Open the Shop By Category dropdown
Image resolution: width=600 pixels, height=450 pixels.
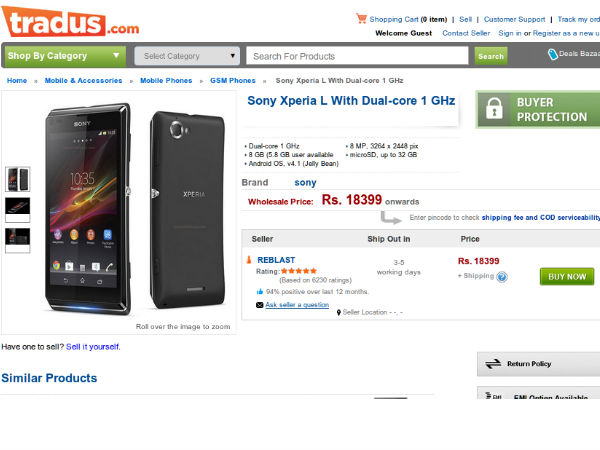pyautogui.click(x=65, y=56)
